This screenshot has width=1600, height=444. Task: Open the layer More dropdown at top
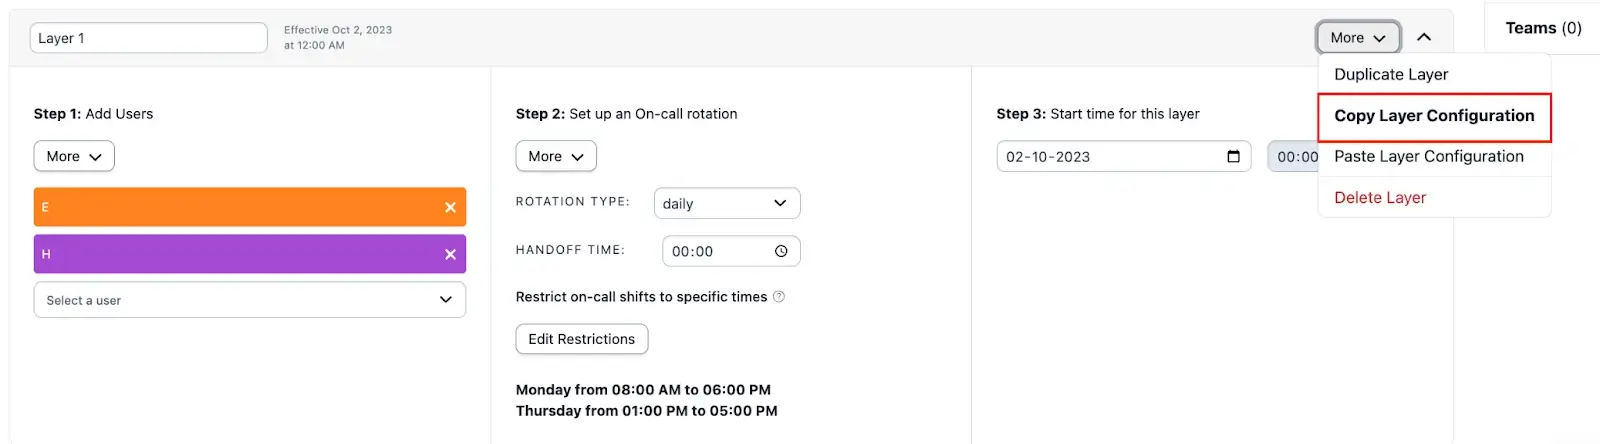(x=1357, y=37)
